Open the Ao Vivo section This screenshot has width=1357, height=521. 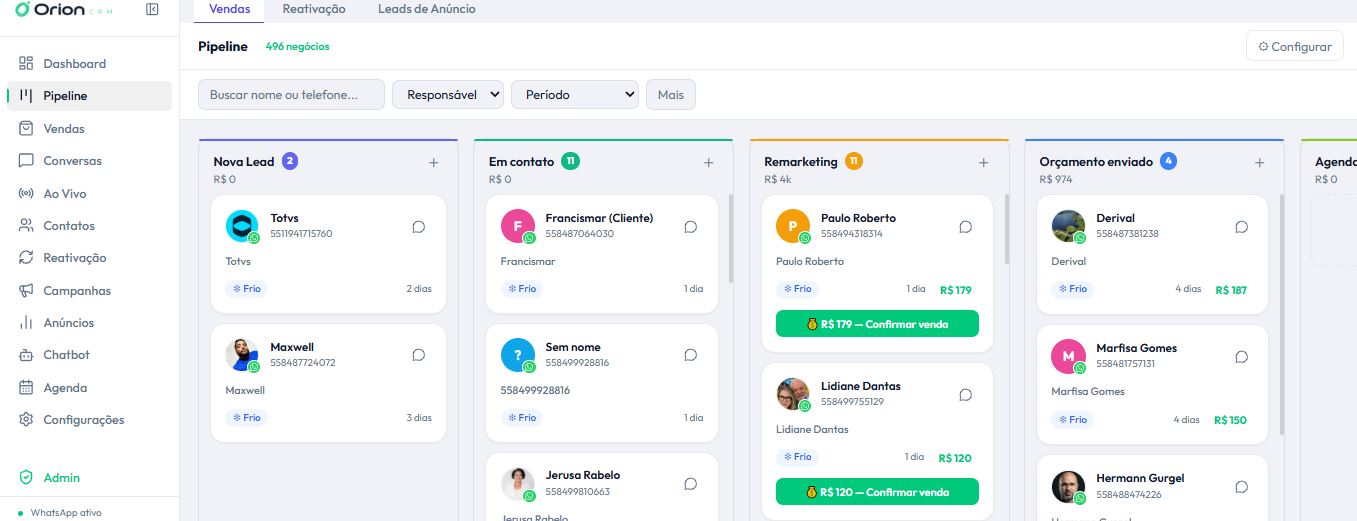(89, 193)
